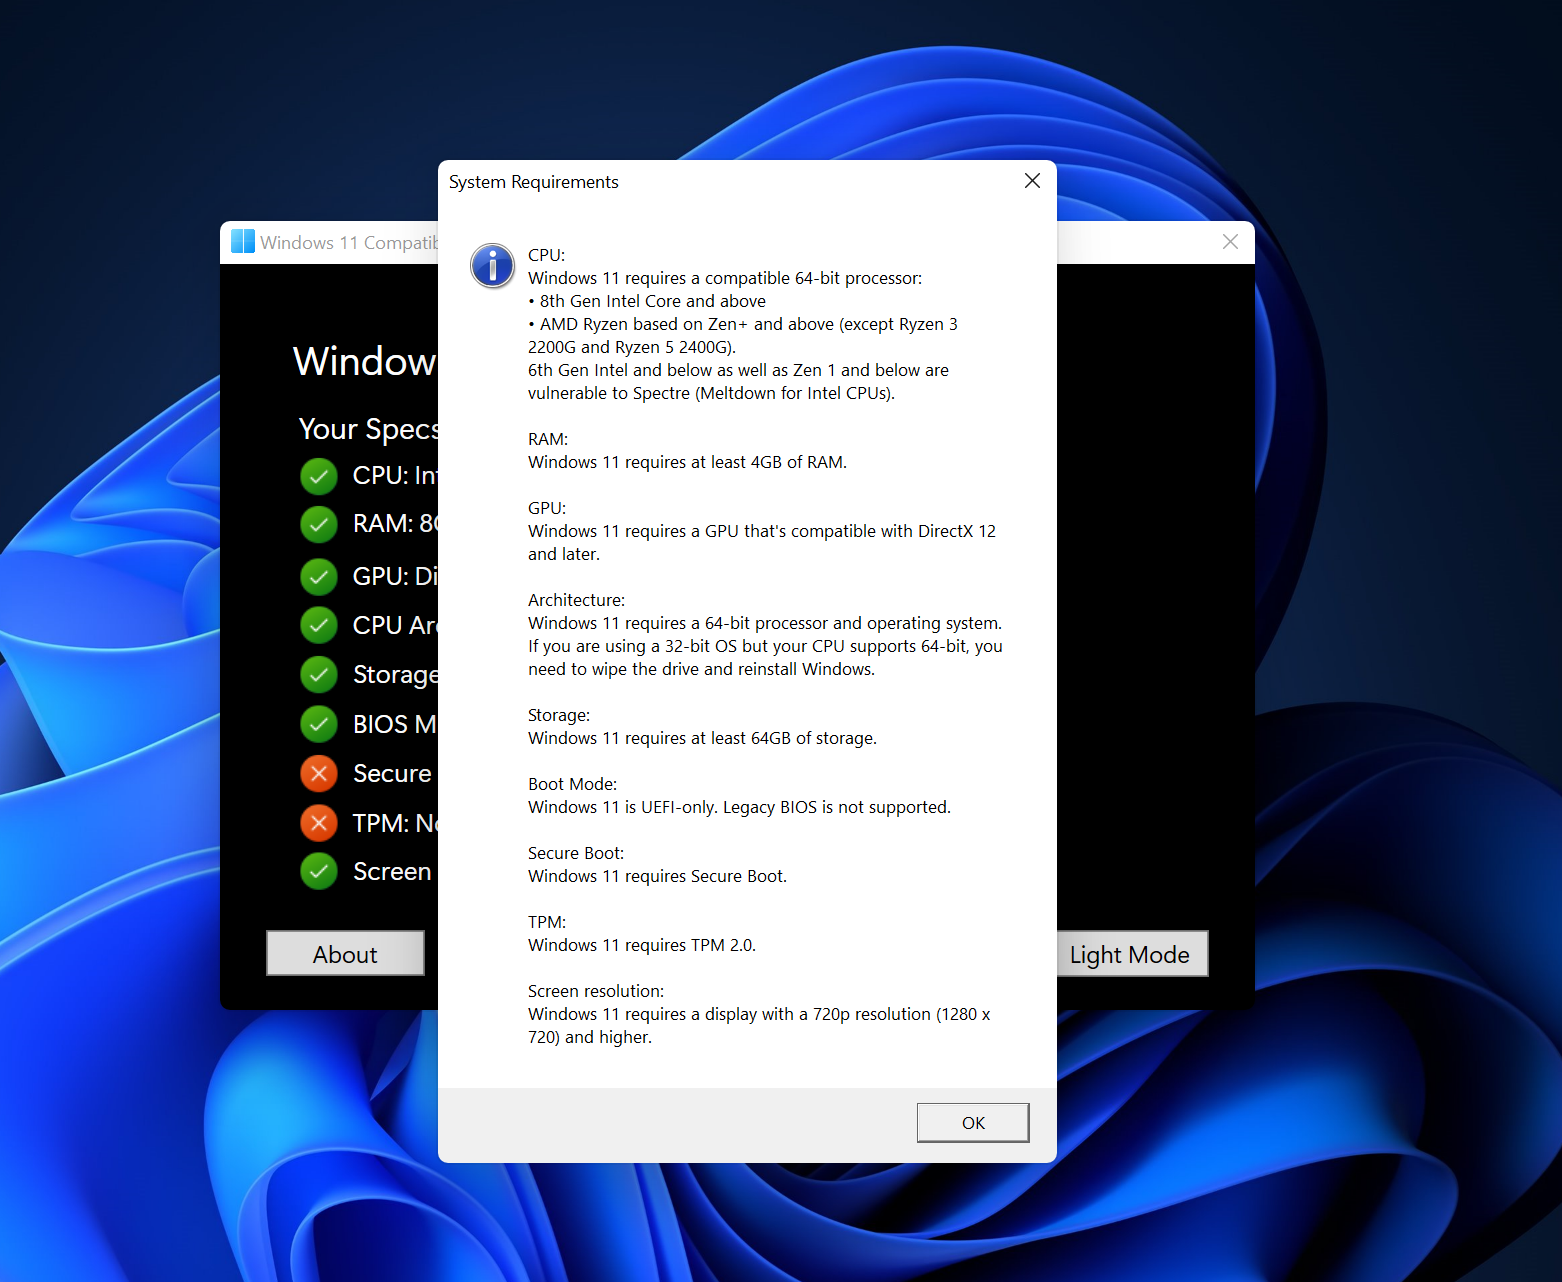
Task: Click the info icon in System Requirements dialog
Action: coord(492,266)
